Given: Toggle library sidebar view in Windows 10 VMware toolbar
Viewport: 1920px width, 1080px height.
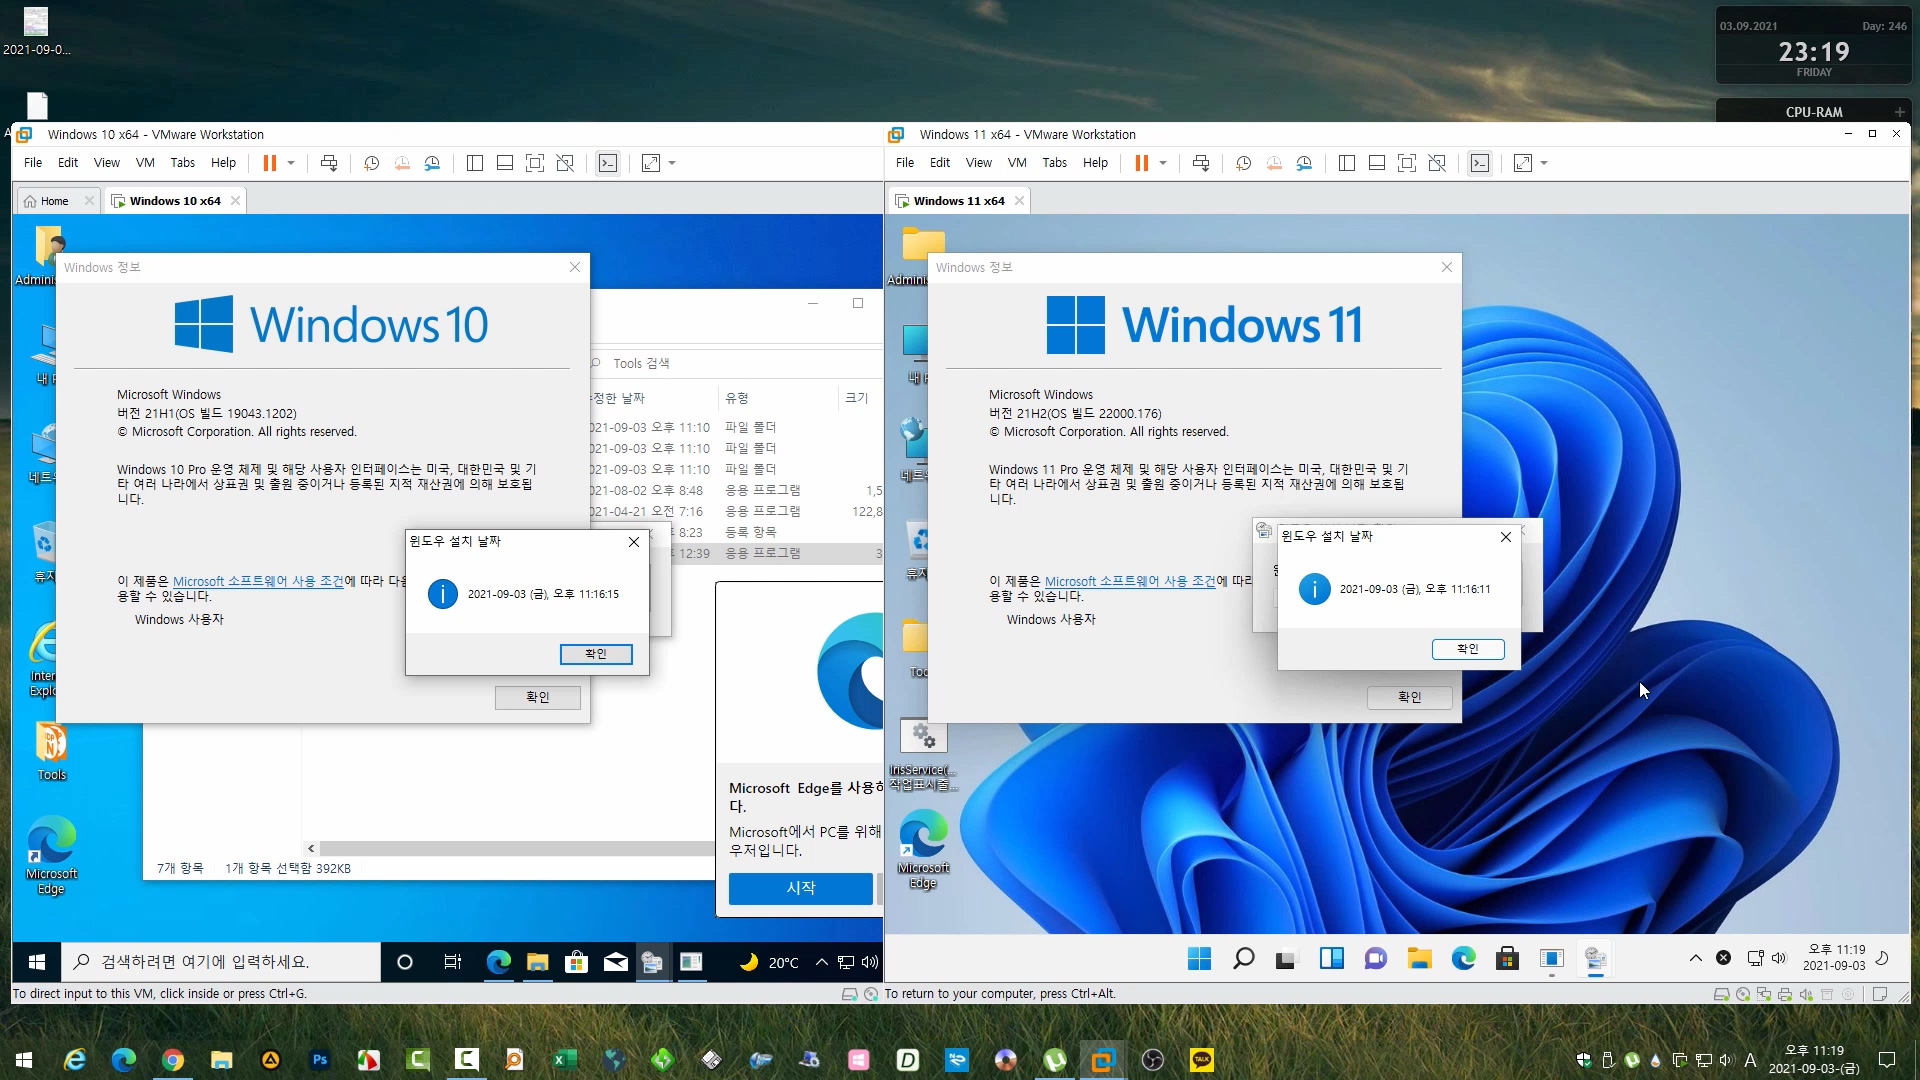Looking at the screenshot, I should (x=475, y=163).
